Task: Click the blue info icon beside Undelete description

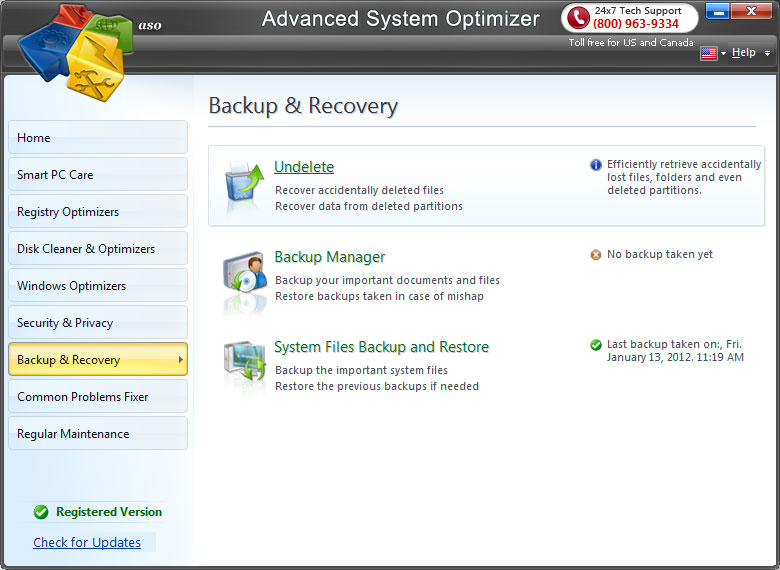Action: coord(595,165)
